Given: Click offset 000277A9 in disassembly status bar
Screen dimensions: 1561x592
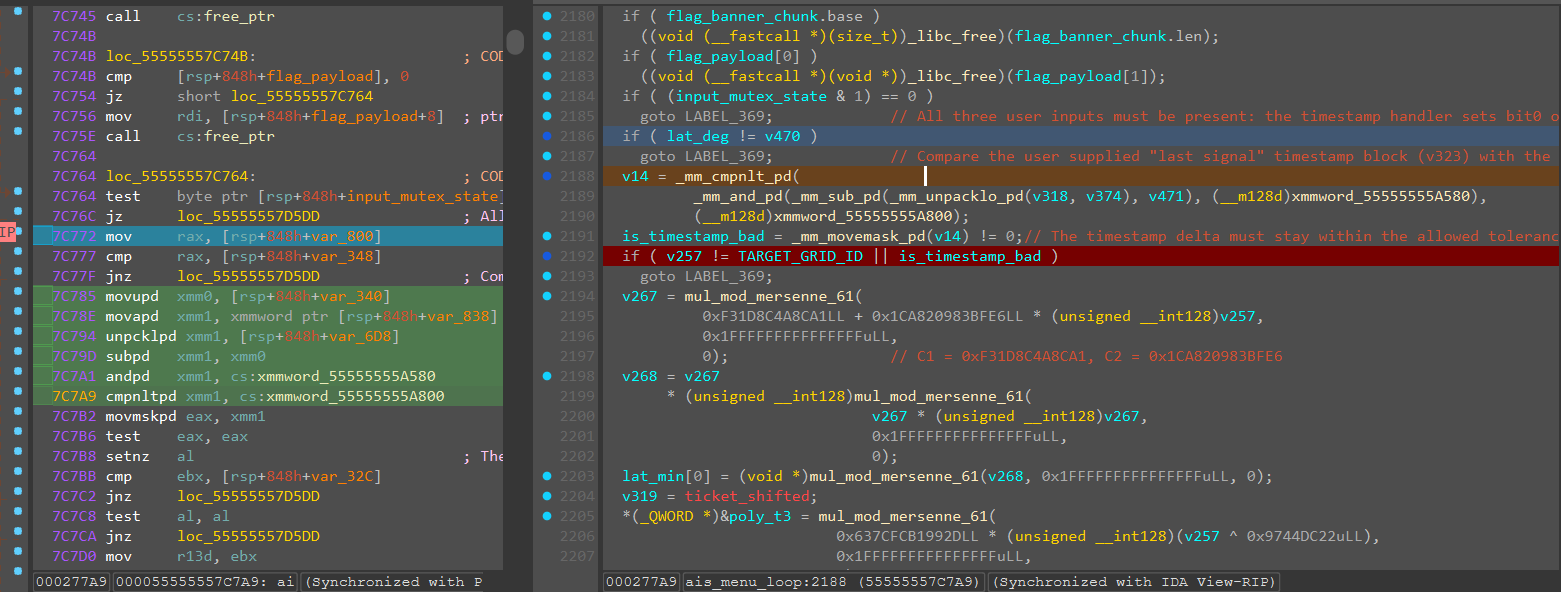Looking at the screenshot, I should pos(72,582).
